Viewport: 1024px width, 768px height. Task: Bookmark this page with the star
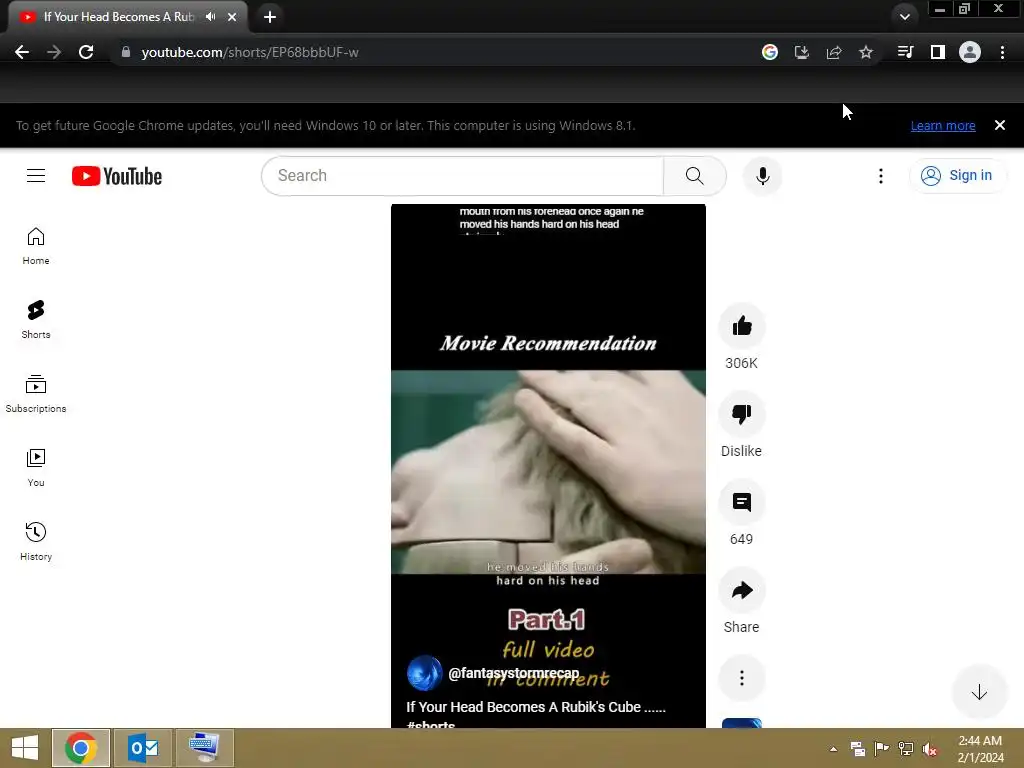point(865,52)
